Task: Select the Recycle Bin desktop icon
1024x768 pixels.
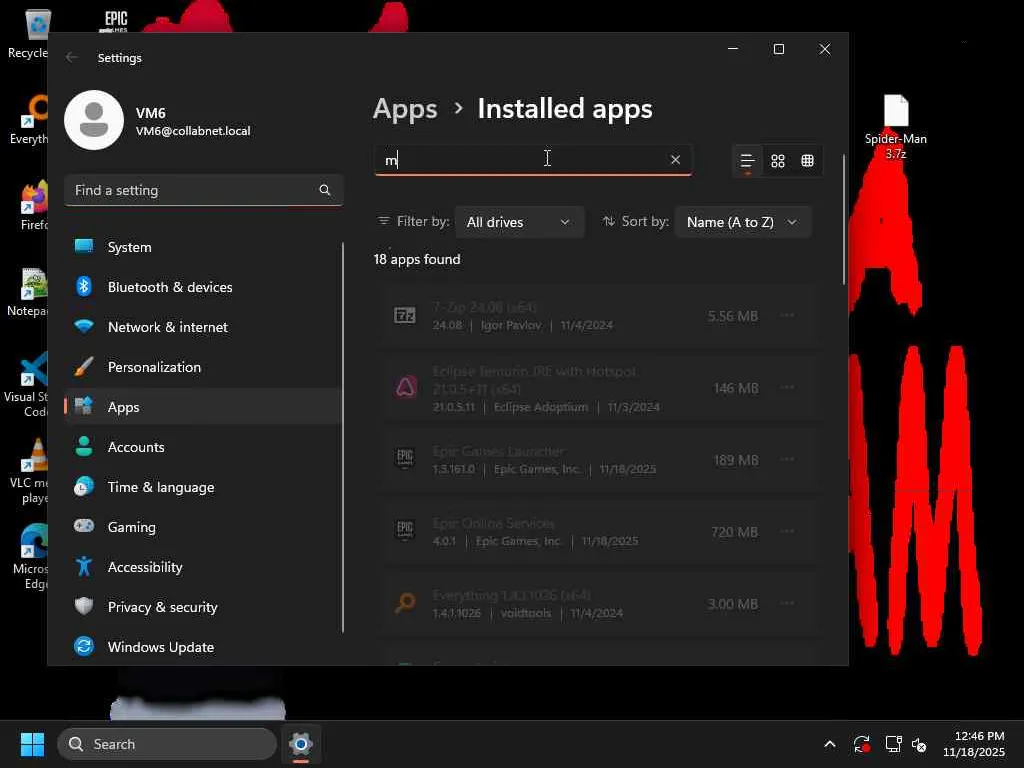Action: pyautogui.click(x=27, y=34)
